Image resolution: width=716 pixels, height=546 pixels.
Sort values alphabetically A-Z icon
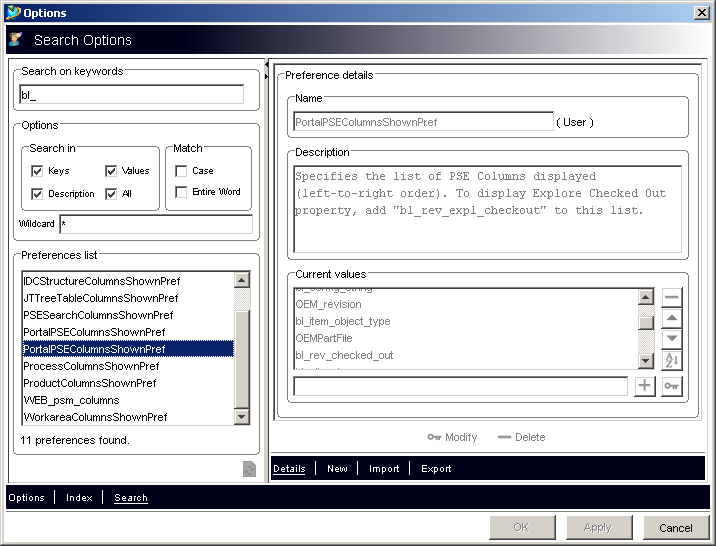672,360
